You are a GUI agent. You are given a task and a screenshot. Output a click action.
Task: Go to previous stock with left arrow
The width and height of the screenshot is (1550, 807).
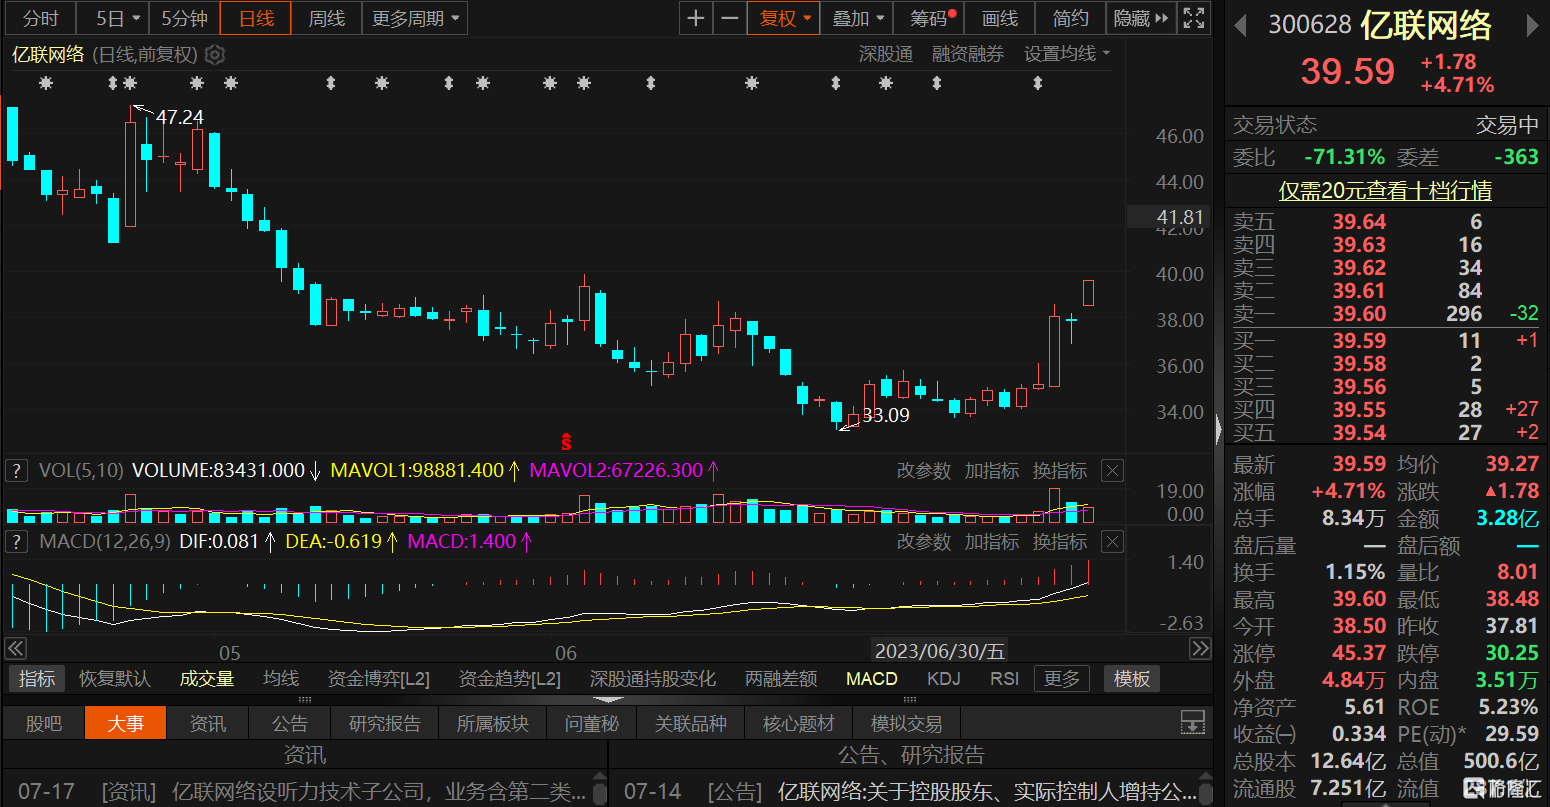[1241, 24]
